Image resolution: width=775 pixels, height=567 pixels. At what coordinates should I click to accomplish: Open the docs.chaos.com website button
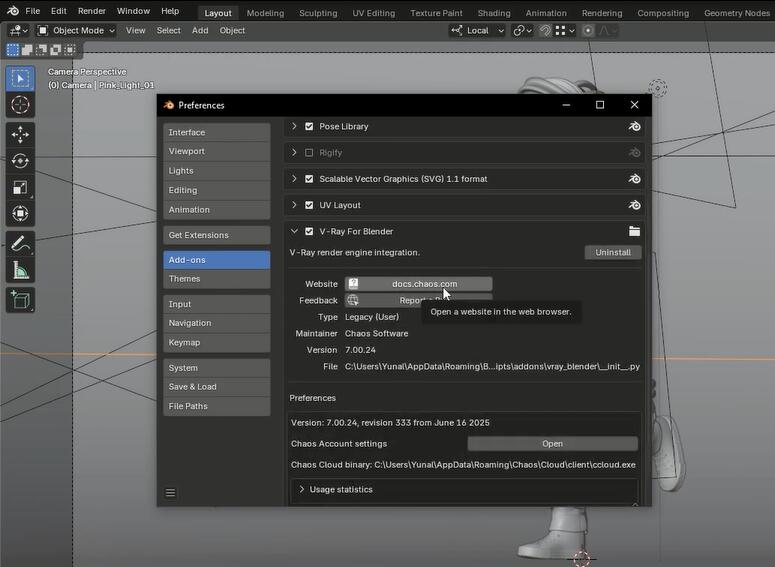coord(419,284)
